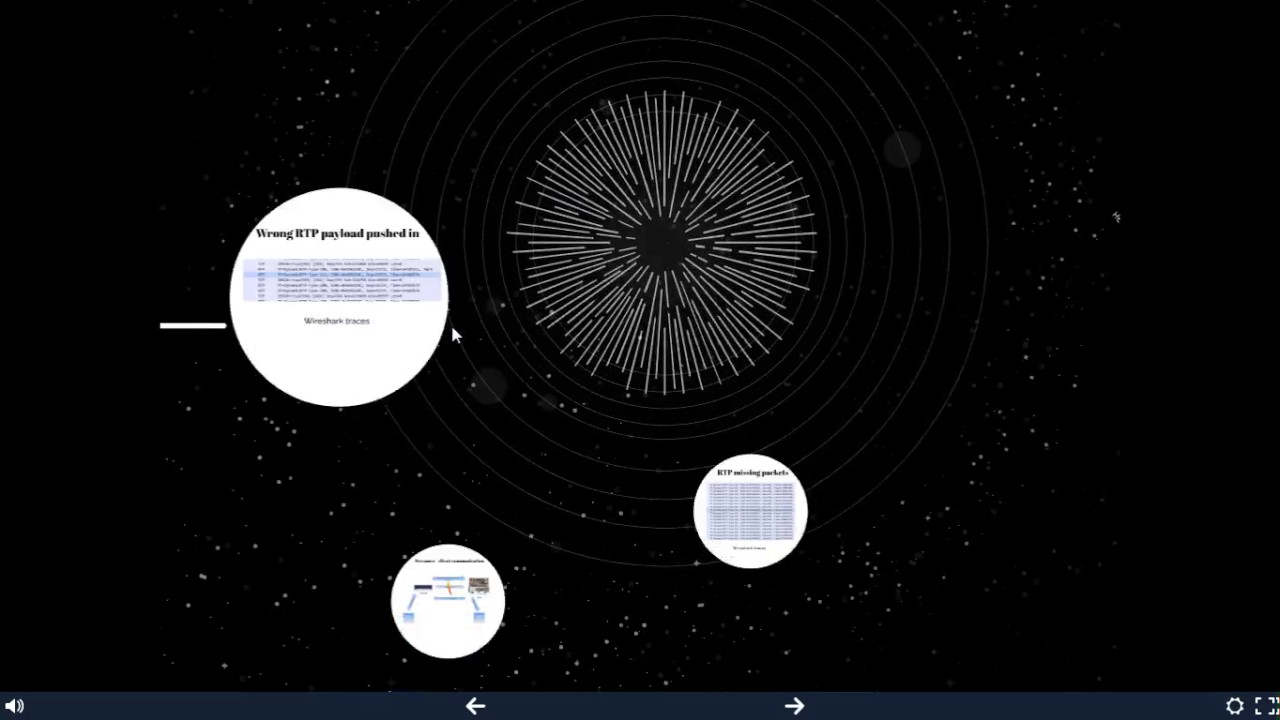Enter fullscreen mode using the corner-brackets icon

coord(1266,706)
